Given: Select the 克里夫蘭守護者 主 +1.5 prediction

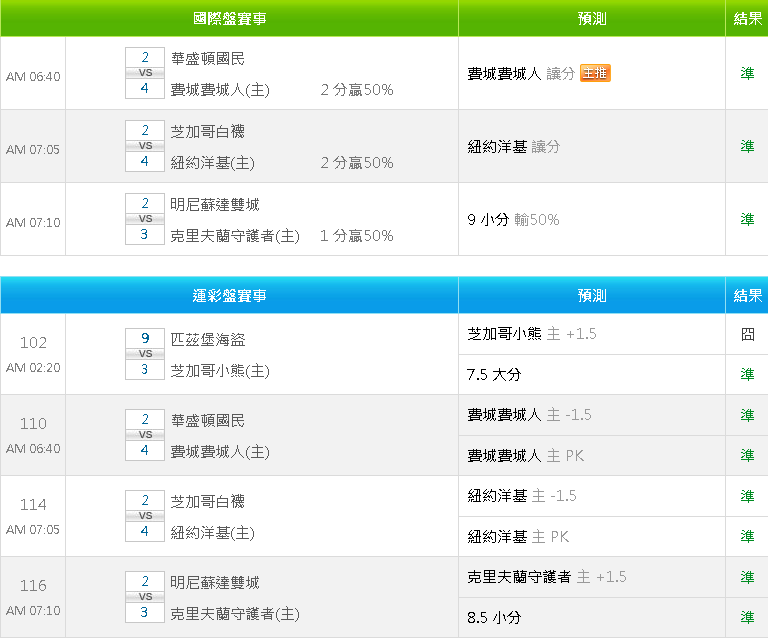Looking at the screenshot, I should click(547, 577).
